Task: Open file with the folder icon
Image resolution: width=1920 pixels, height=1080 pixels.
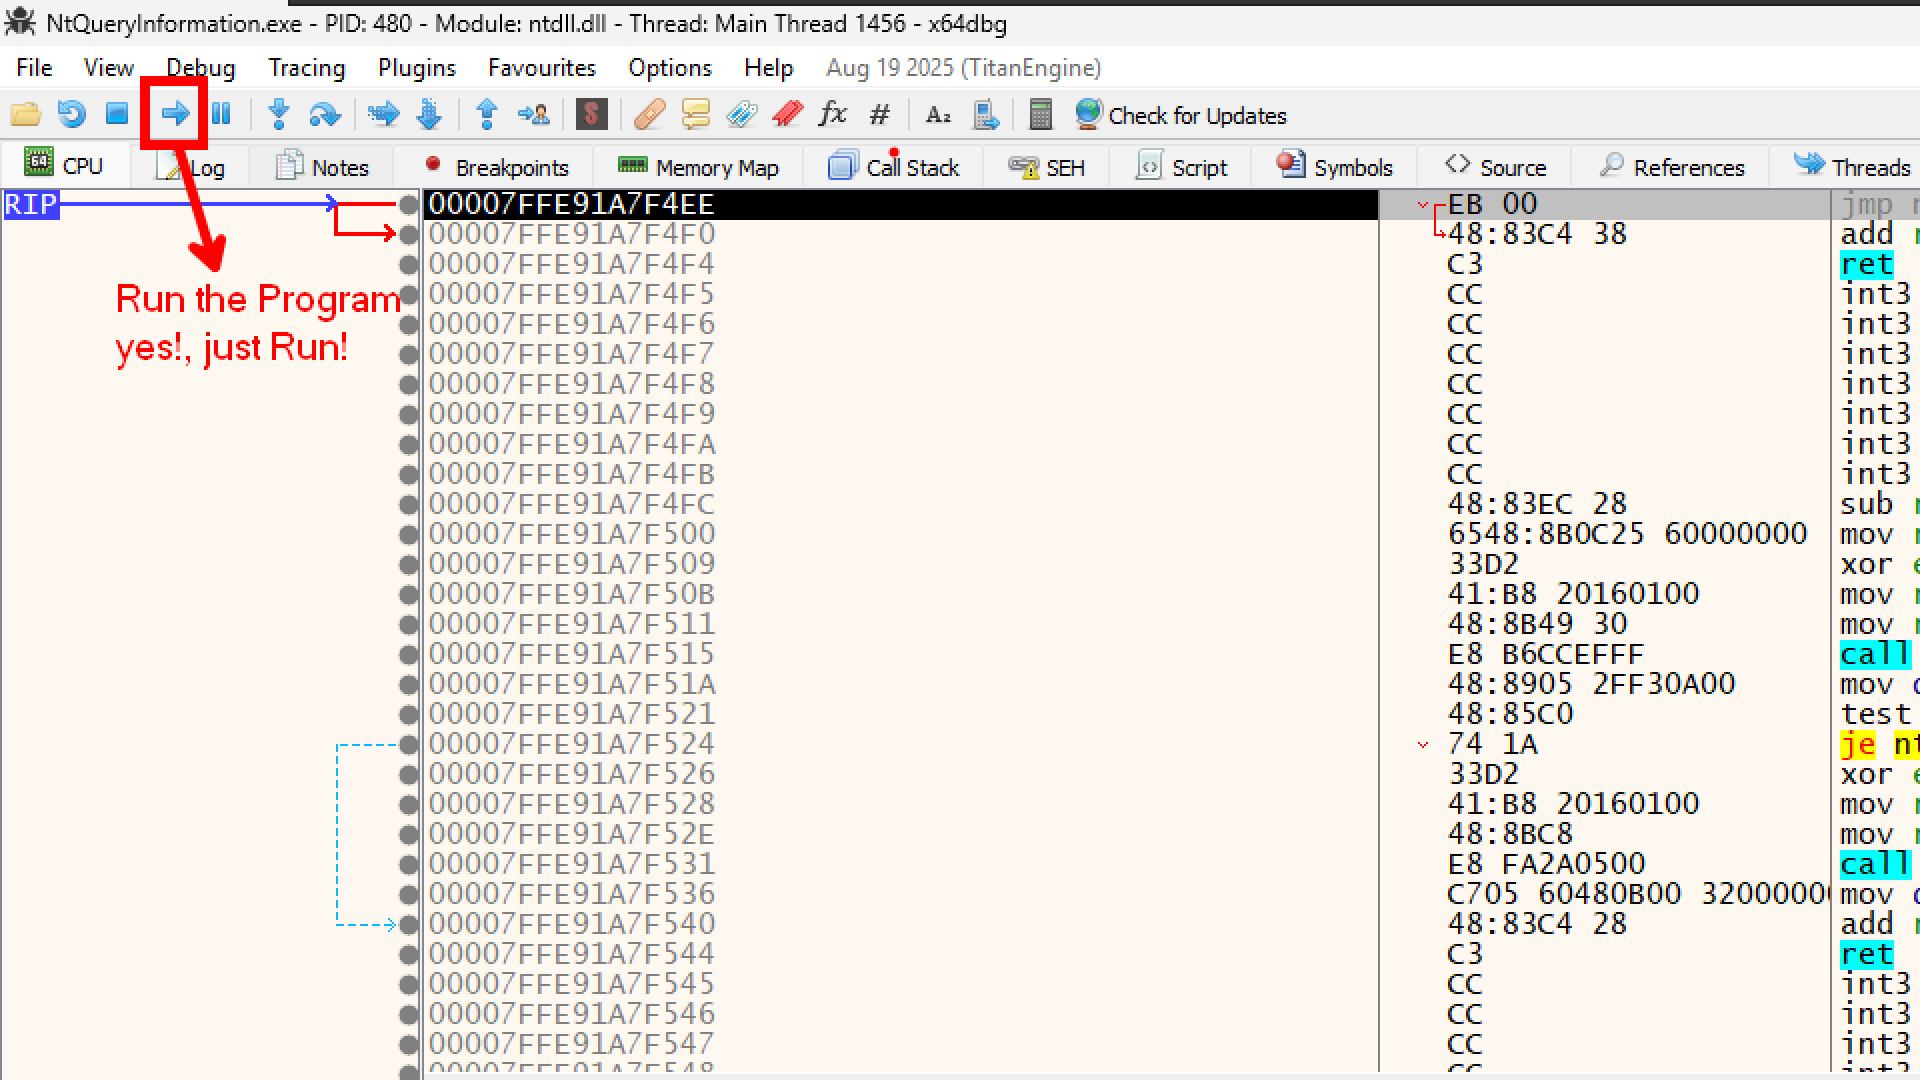Action: coord(25,114)
